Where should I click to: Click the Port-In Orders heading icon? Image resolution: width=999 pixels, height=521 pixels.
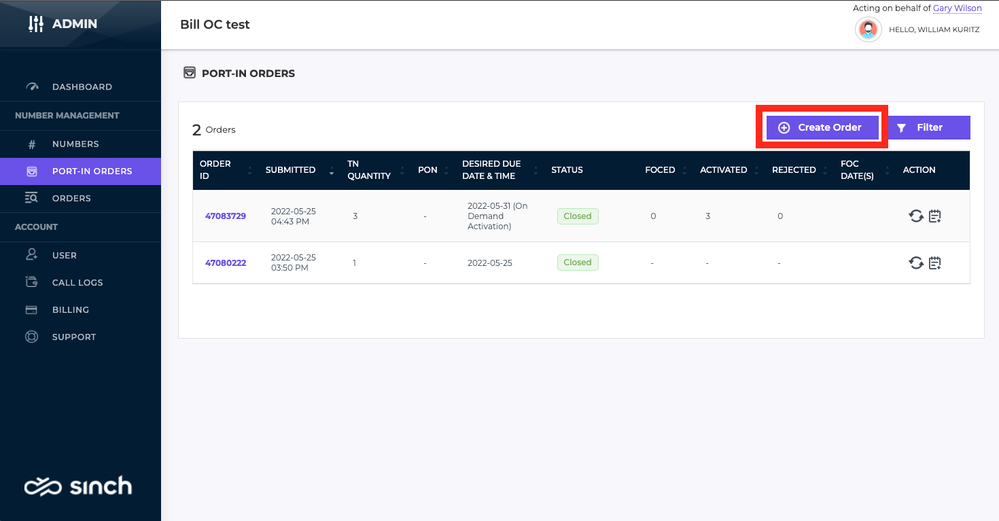pos(189,73)
